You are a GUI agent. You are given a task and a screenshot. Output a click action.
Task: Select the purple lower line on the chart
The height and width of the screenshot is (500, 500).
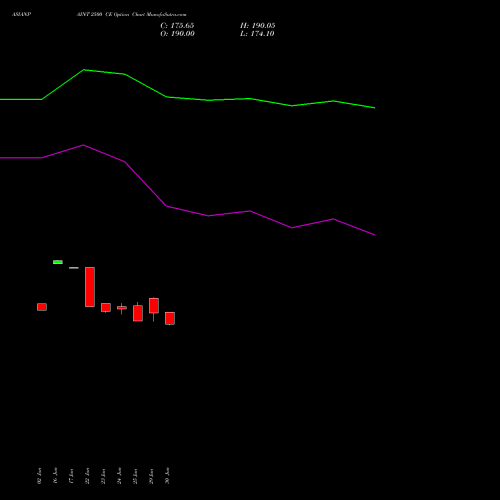point(187,190)
